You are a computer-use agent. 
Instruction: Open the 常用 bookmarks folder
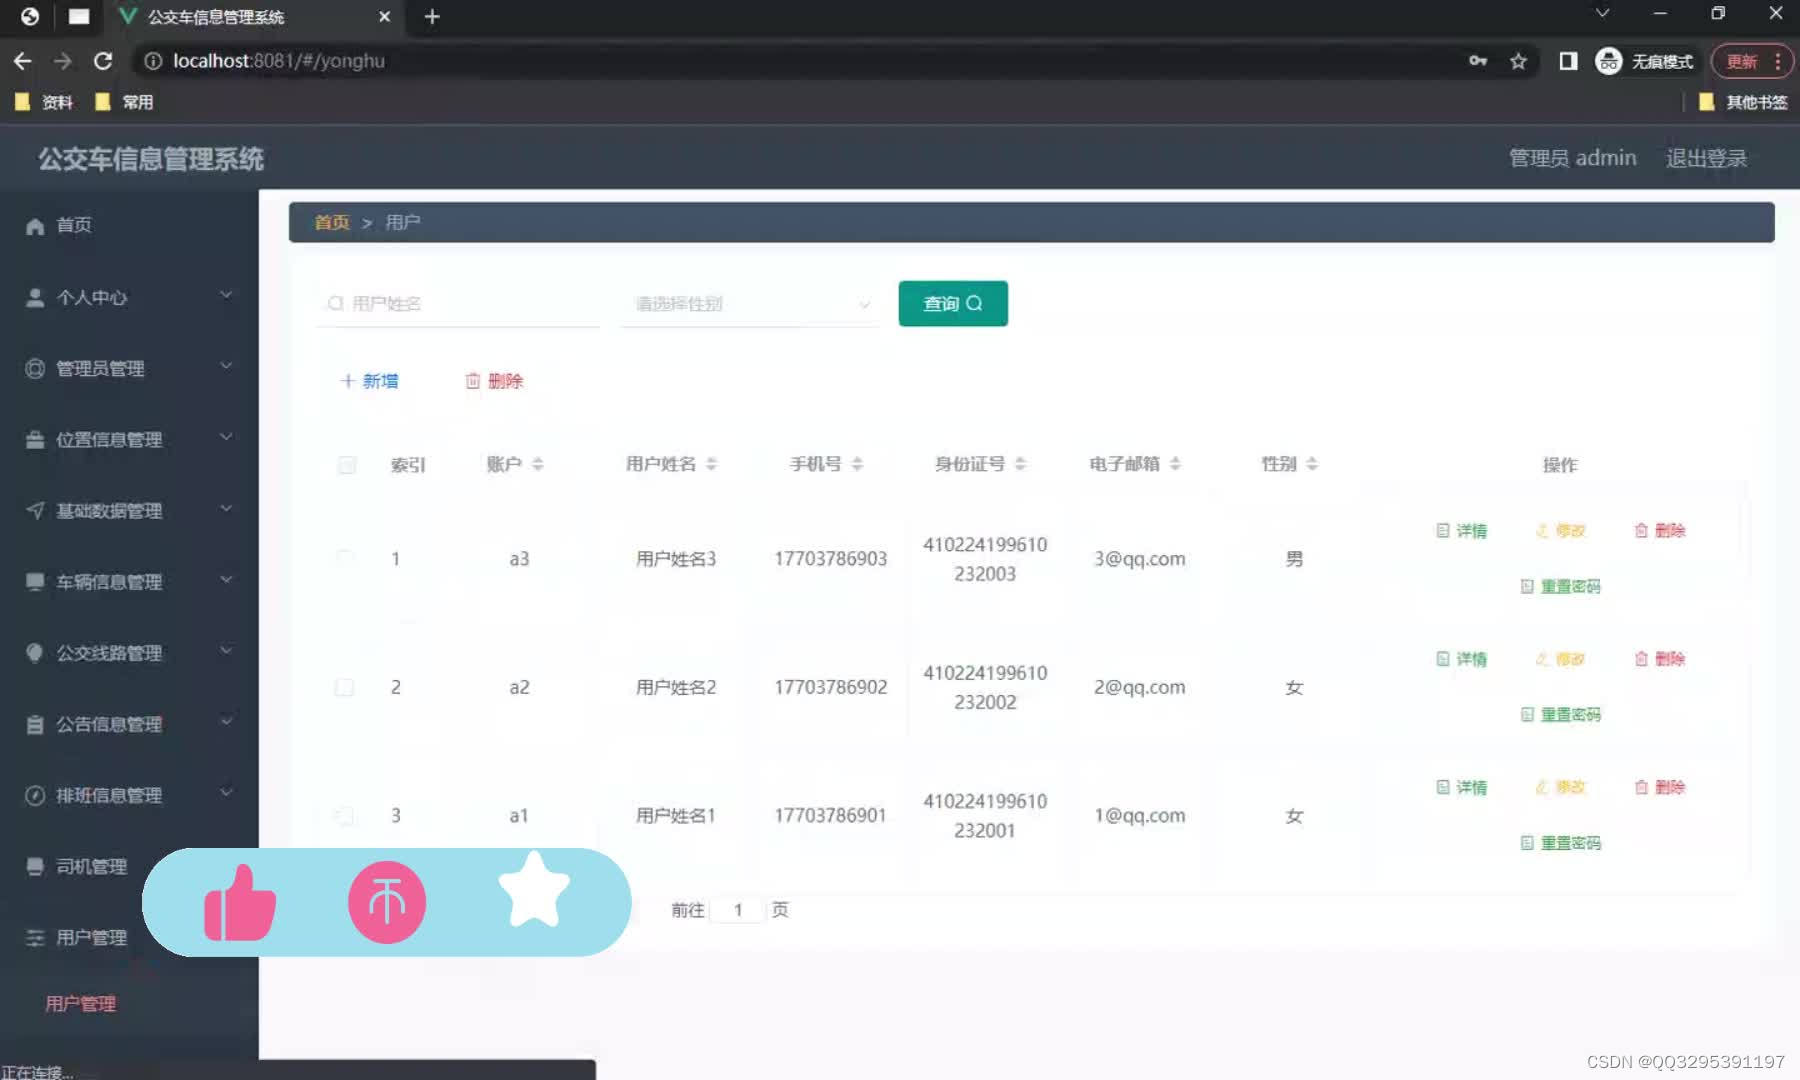pos(124,102)
